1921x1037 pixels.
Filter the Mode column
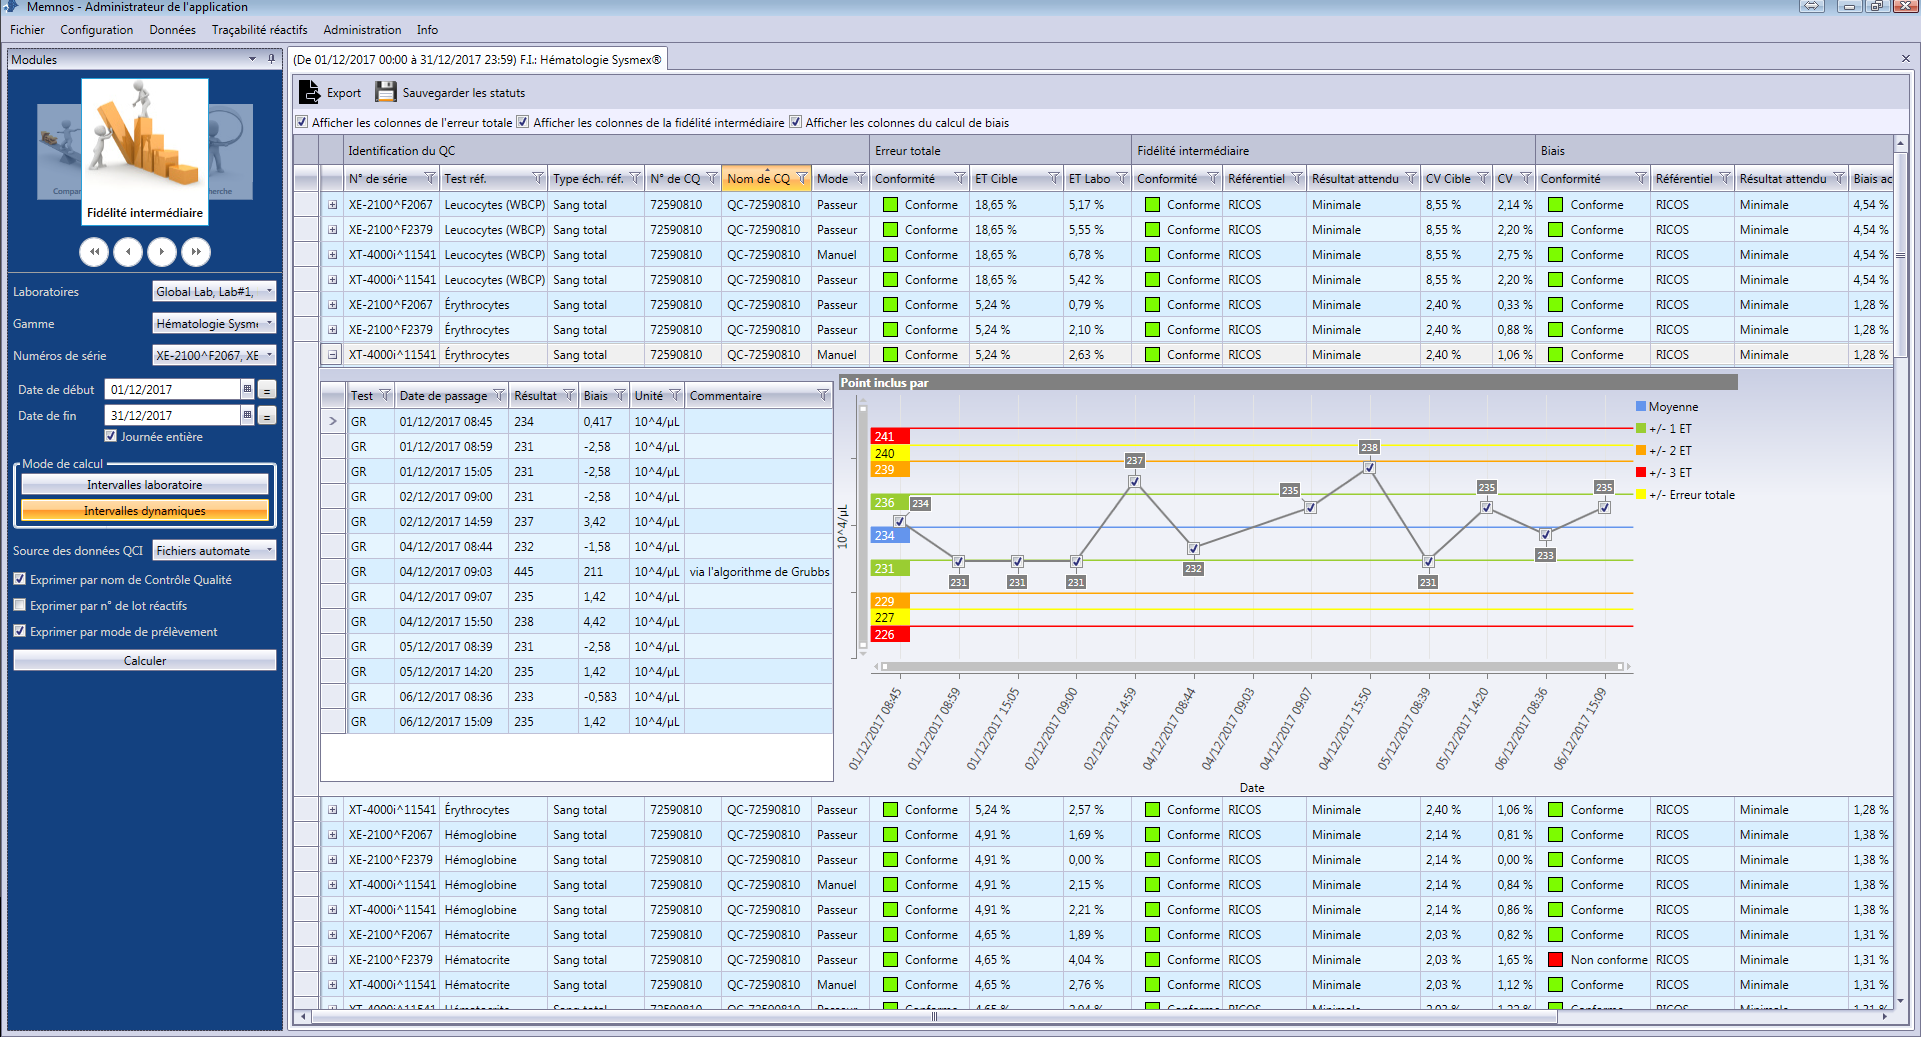(860, 178)
